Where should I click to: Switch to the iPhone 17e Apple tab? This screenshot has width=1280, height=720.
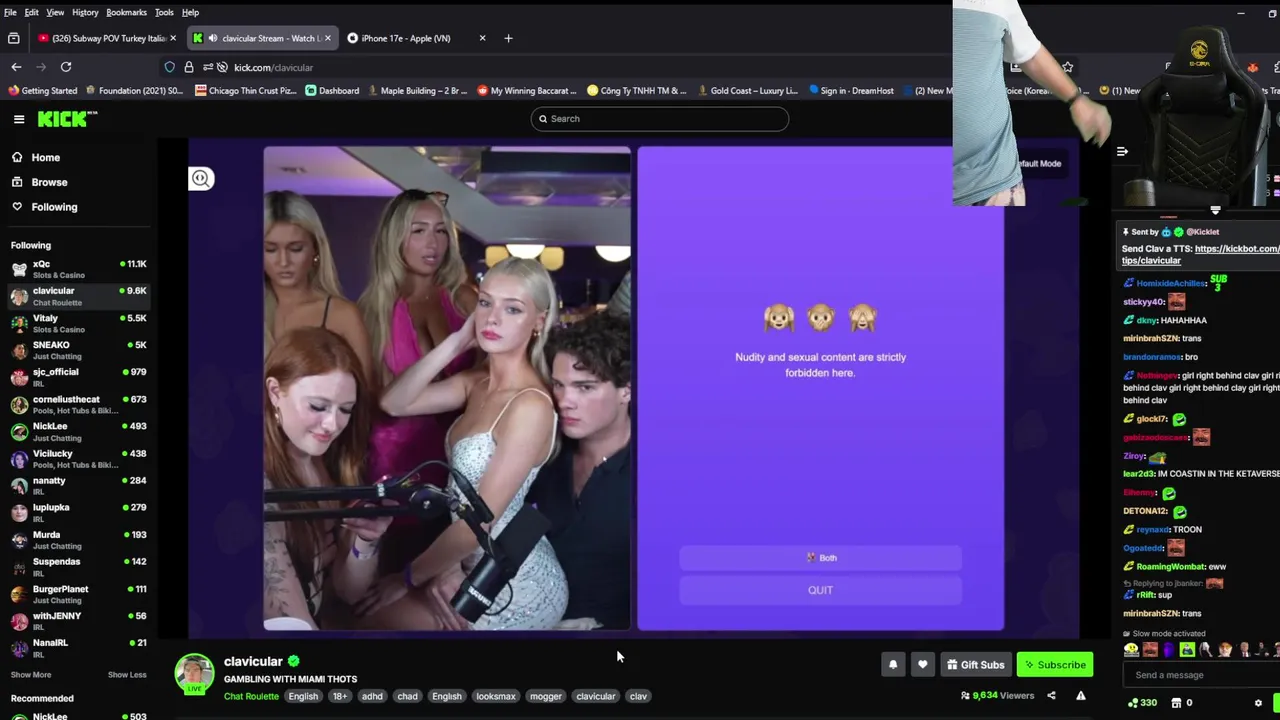(415, 38)
